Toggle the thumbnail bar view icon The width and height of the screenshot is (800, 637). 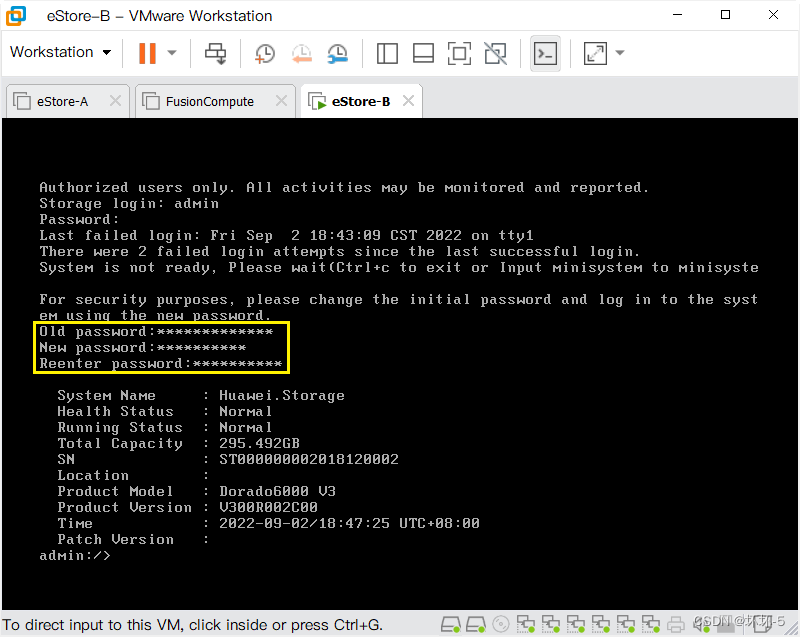point(423,53)
